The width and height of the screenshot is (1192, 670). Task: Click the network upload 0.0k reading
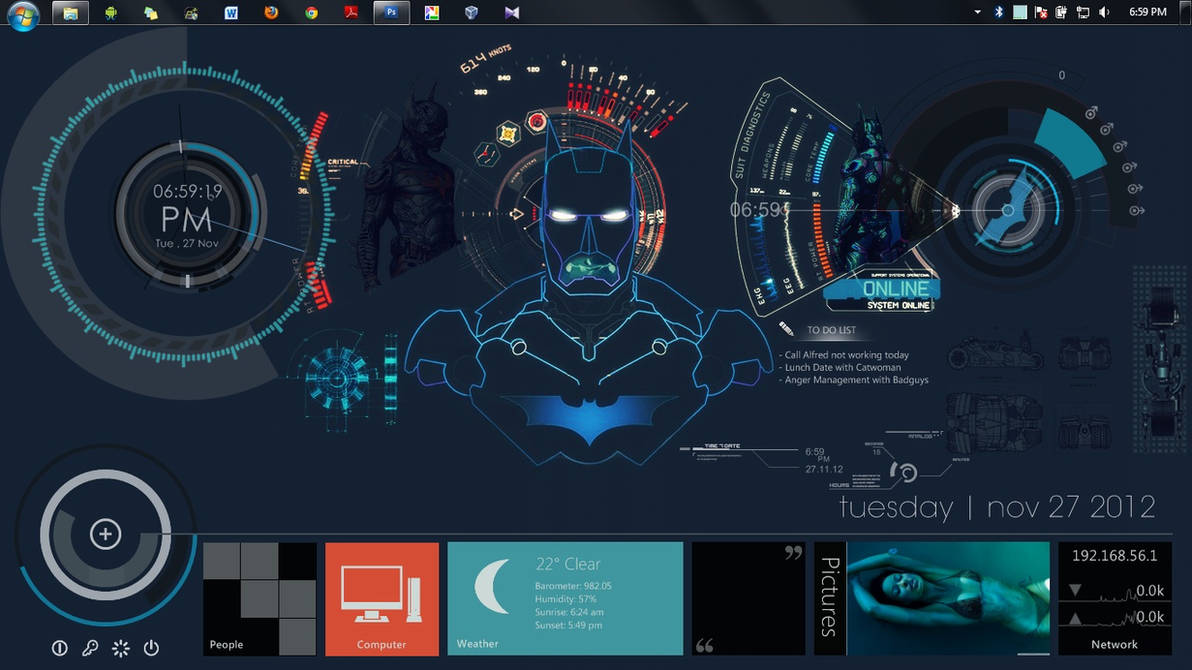[1149, 617]
